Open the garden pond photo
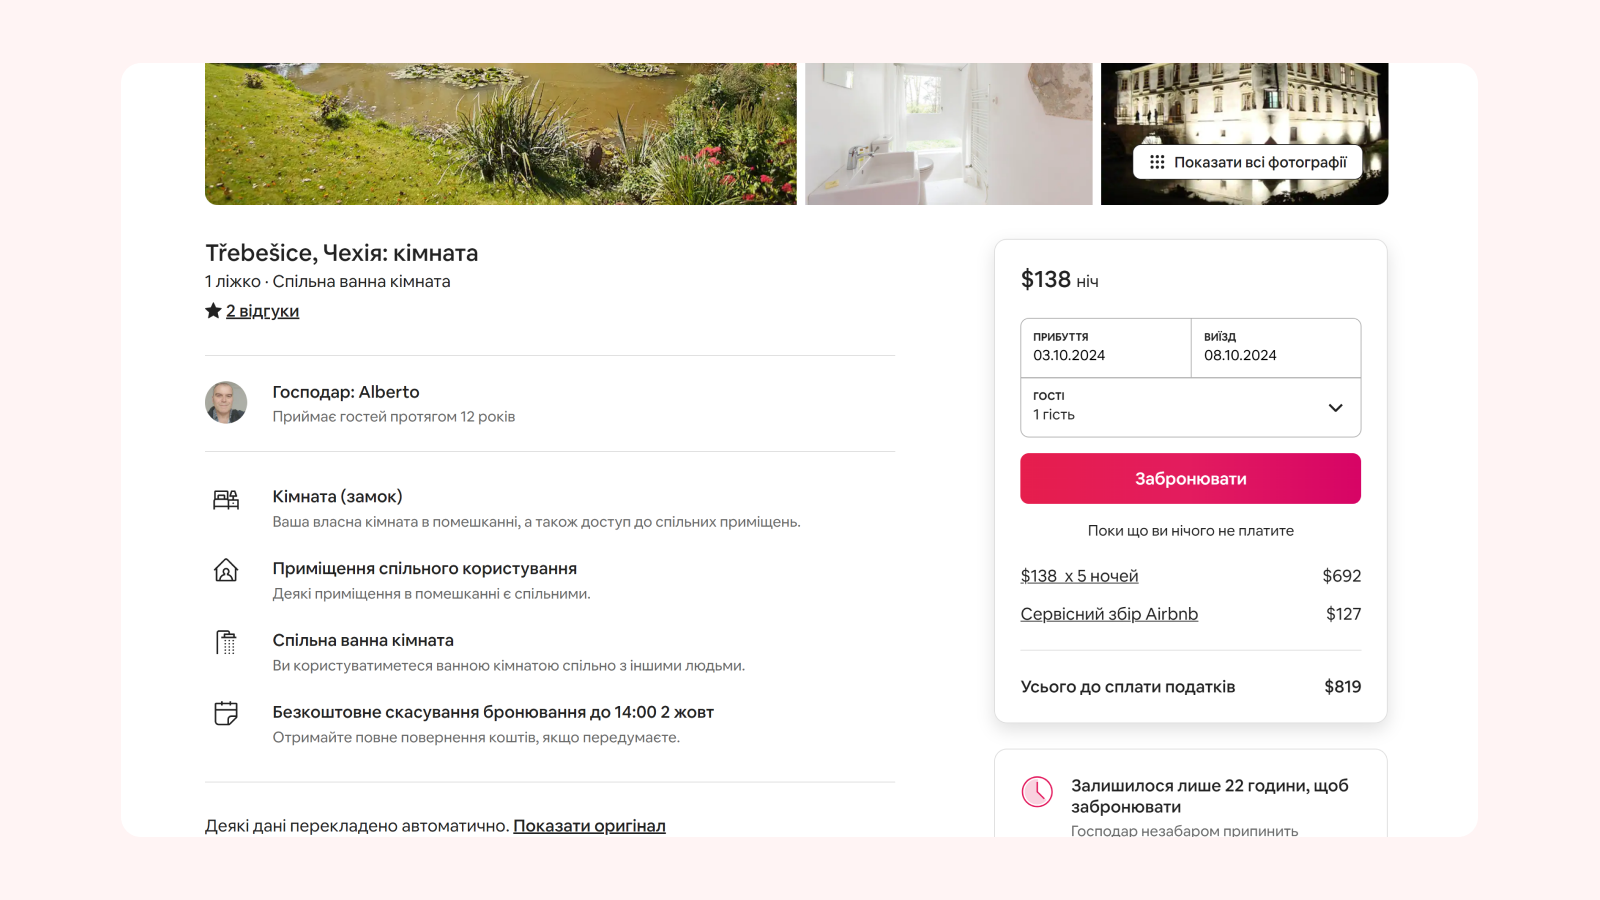Viewport: 1600px width, 900px height. point(500,130)
